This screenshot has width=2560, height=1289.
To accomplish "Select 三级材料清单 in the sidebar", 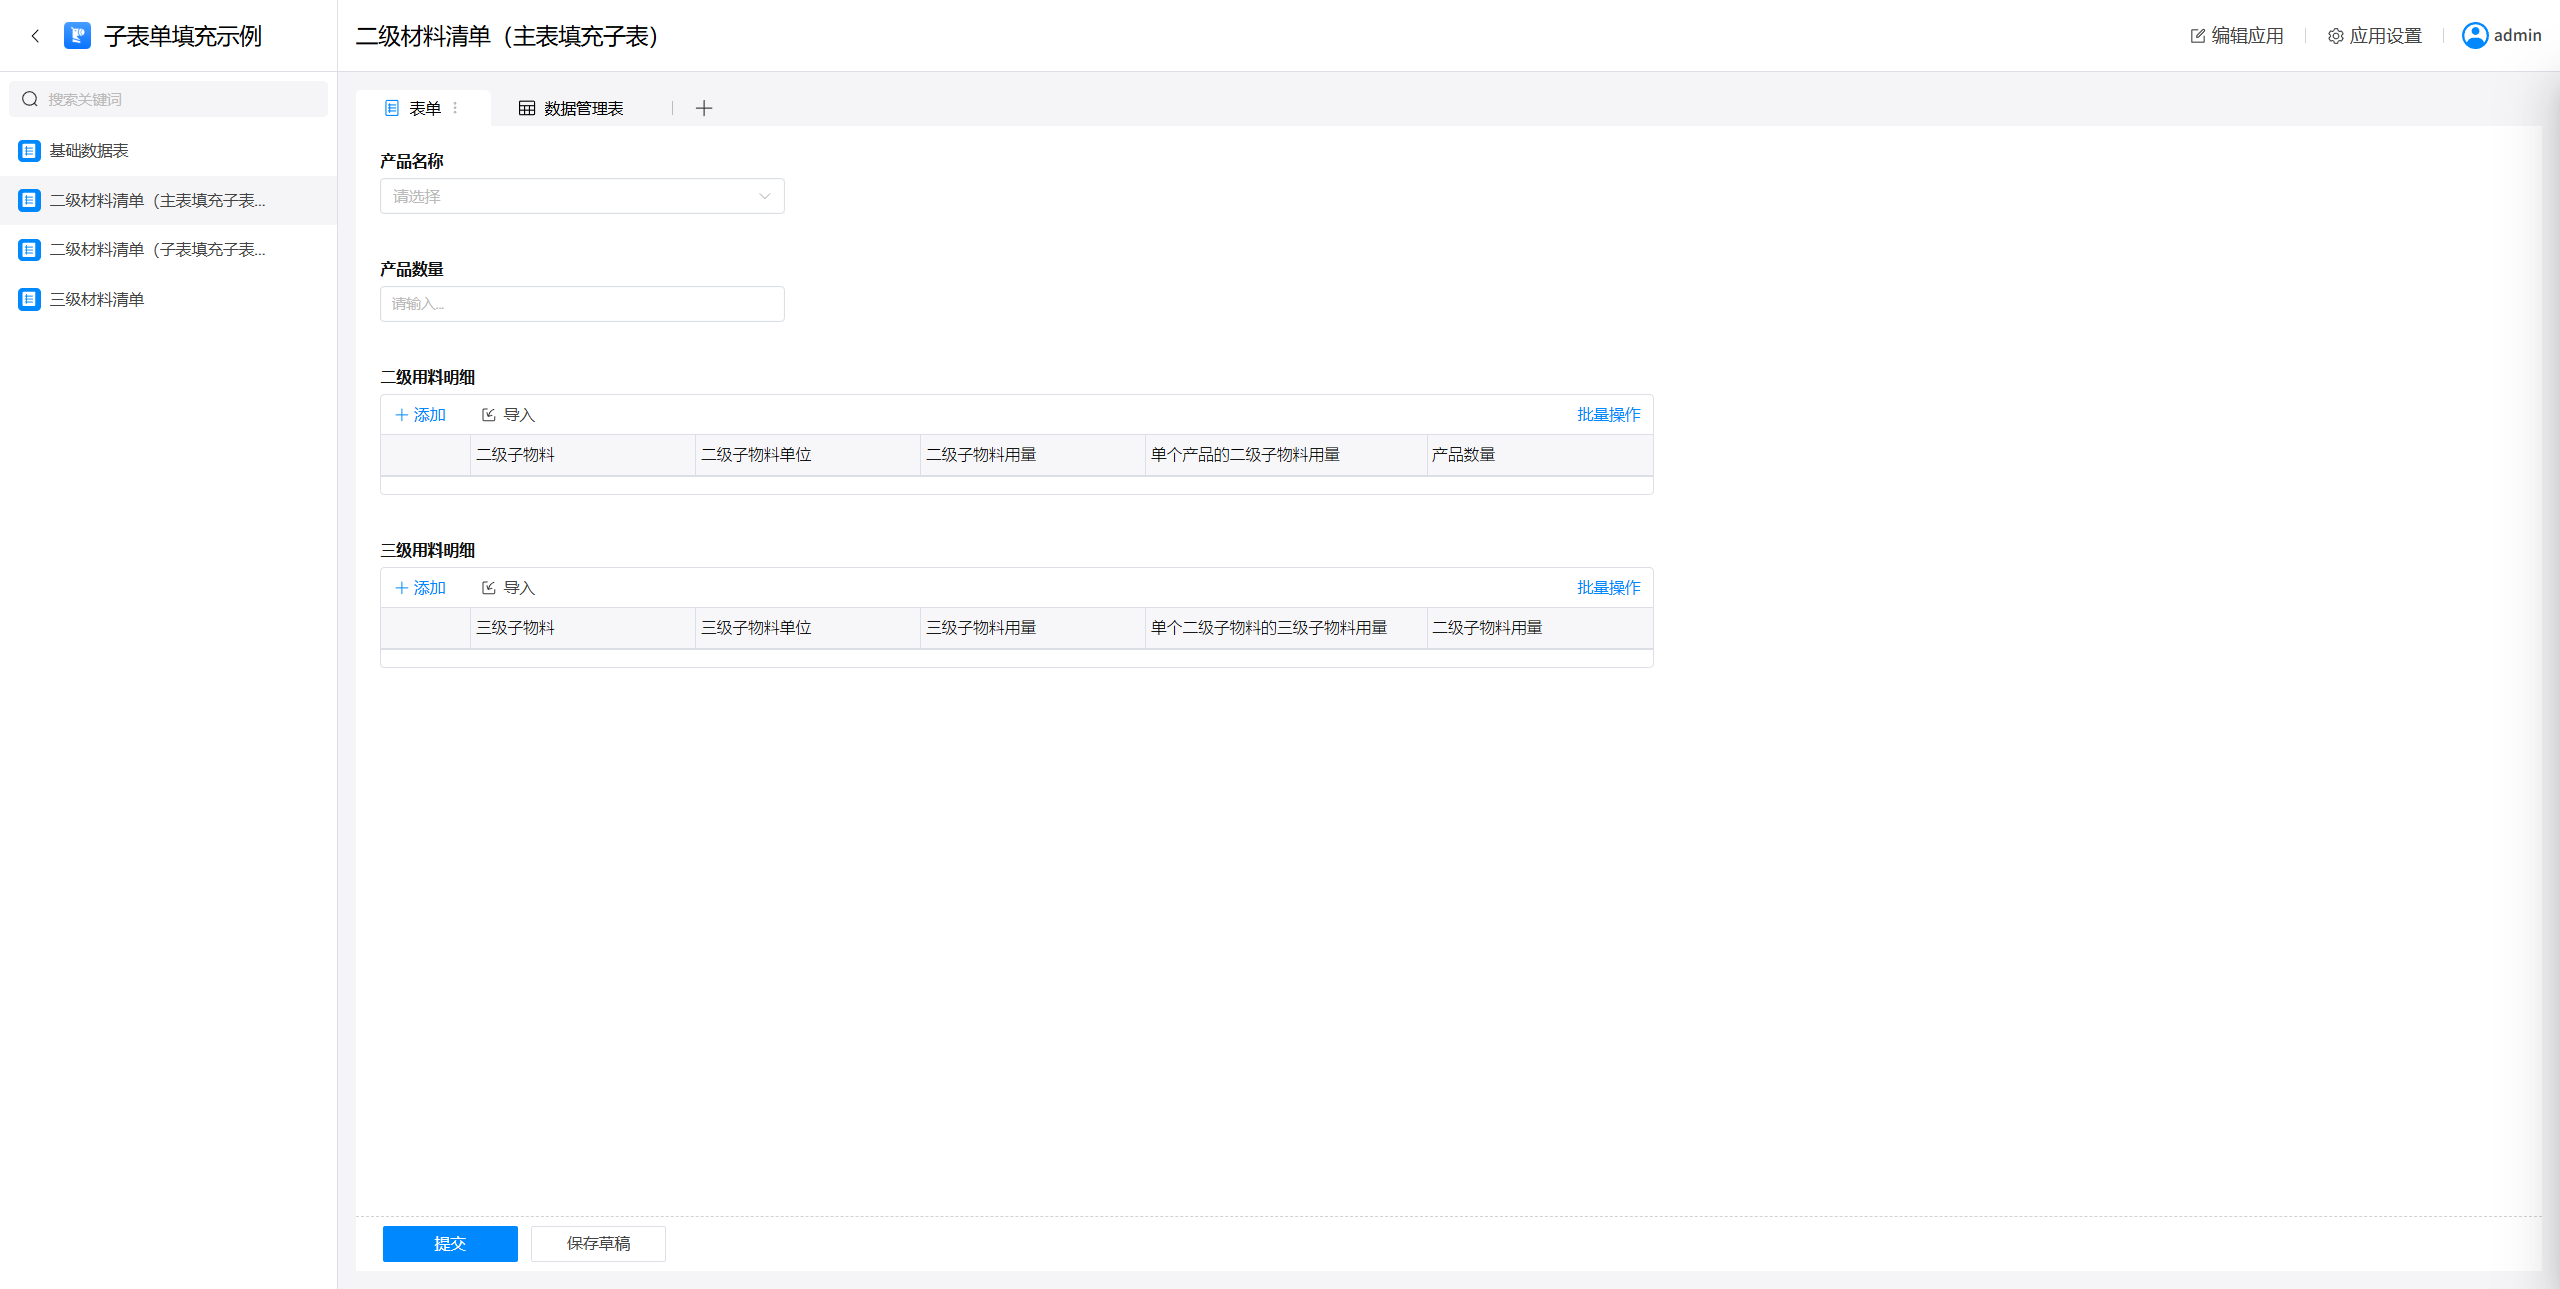I will (97, 299).
